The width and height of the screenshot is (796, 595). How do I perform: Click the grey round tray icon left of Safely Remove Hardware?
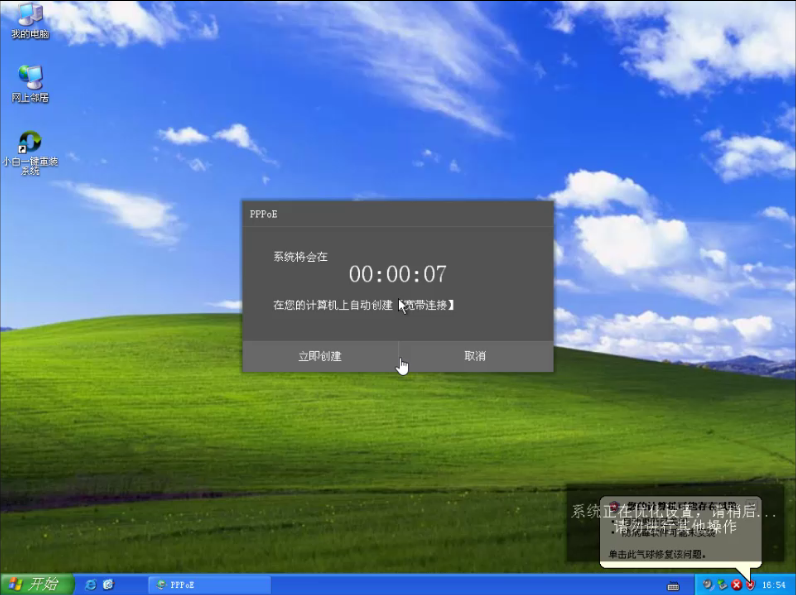pyautogui.click(x=708, y=584)
